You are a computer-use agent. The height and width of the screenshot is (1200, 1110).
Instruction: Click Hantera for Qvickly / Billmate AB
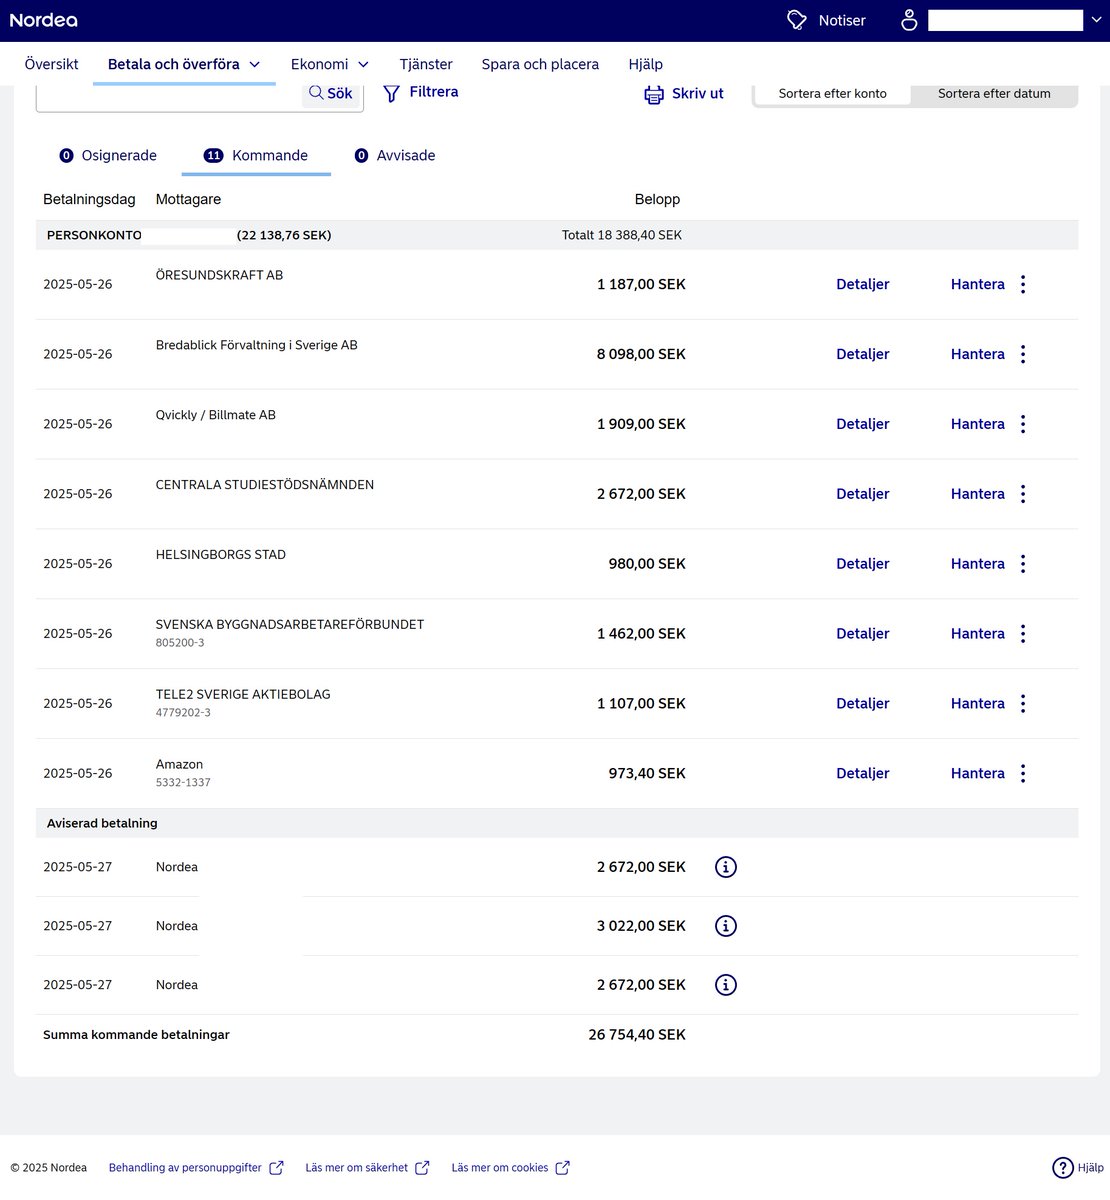pyautogui.click(x=977, y=424)
